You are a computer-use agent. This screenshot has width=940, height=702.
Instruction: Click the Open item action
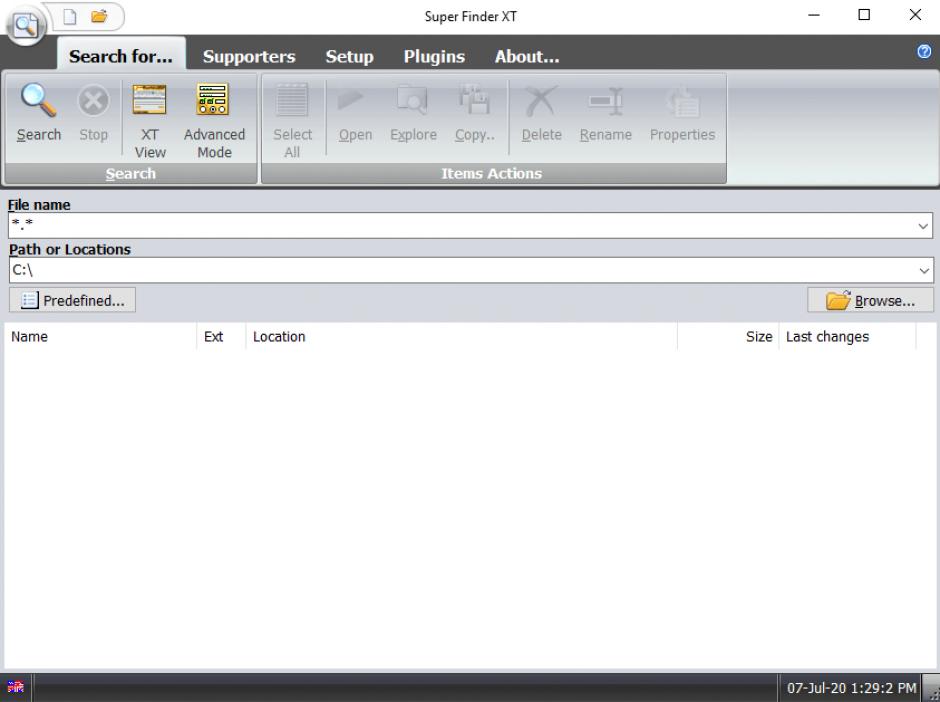355,113
